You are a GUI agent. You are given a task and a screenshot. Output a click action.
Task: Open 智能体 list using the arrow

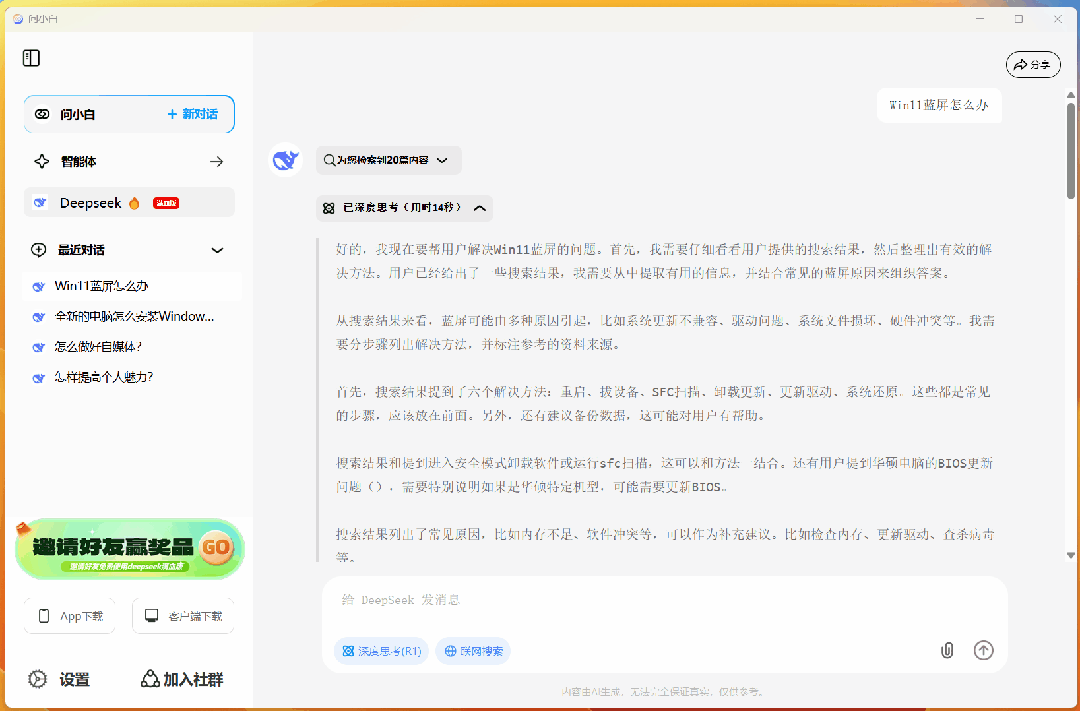click(216, 161)
